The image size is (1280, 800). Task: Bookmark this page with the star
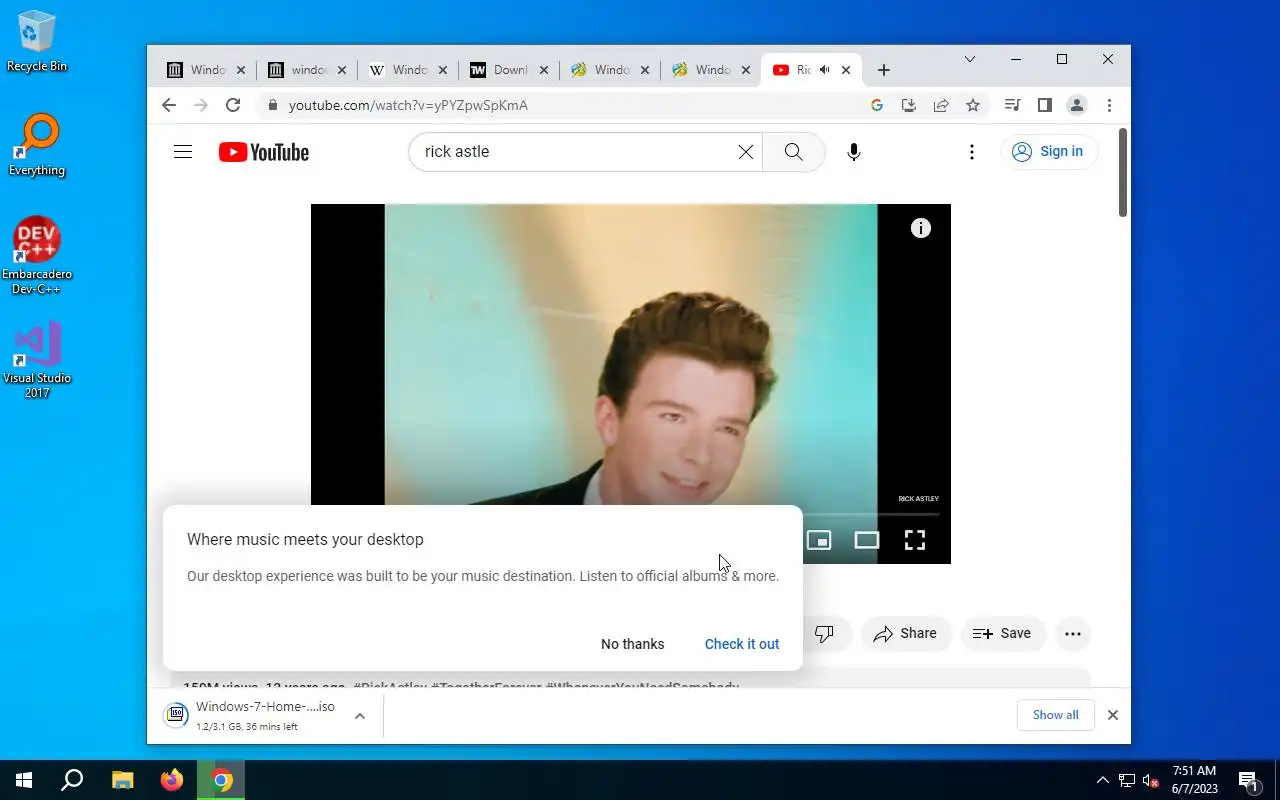click(x=973, y=105)
